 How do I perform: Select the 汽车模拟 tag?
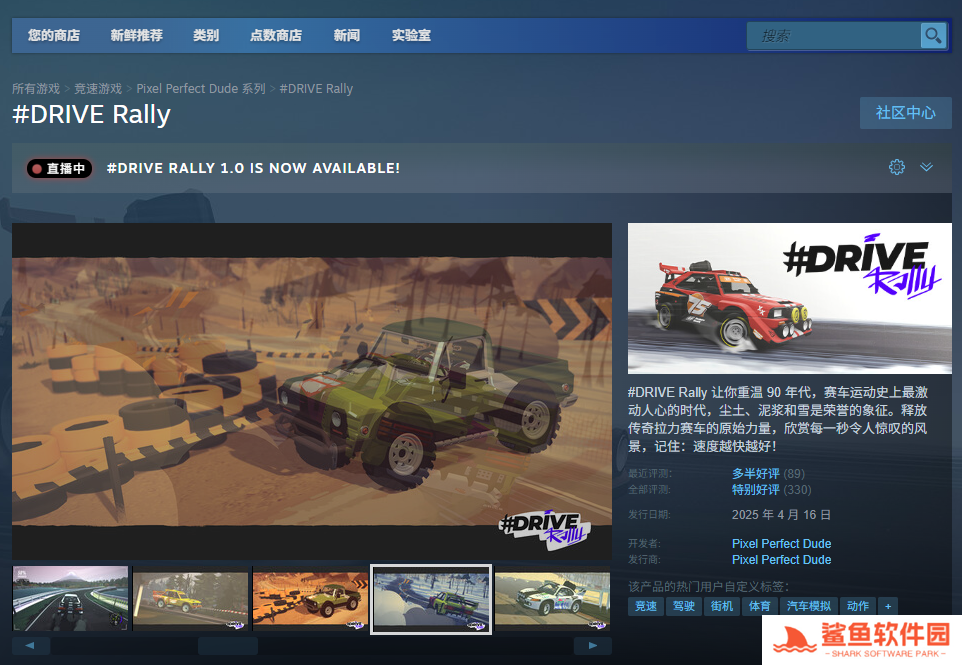[808, 606]
